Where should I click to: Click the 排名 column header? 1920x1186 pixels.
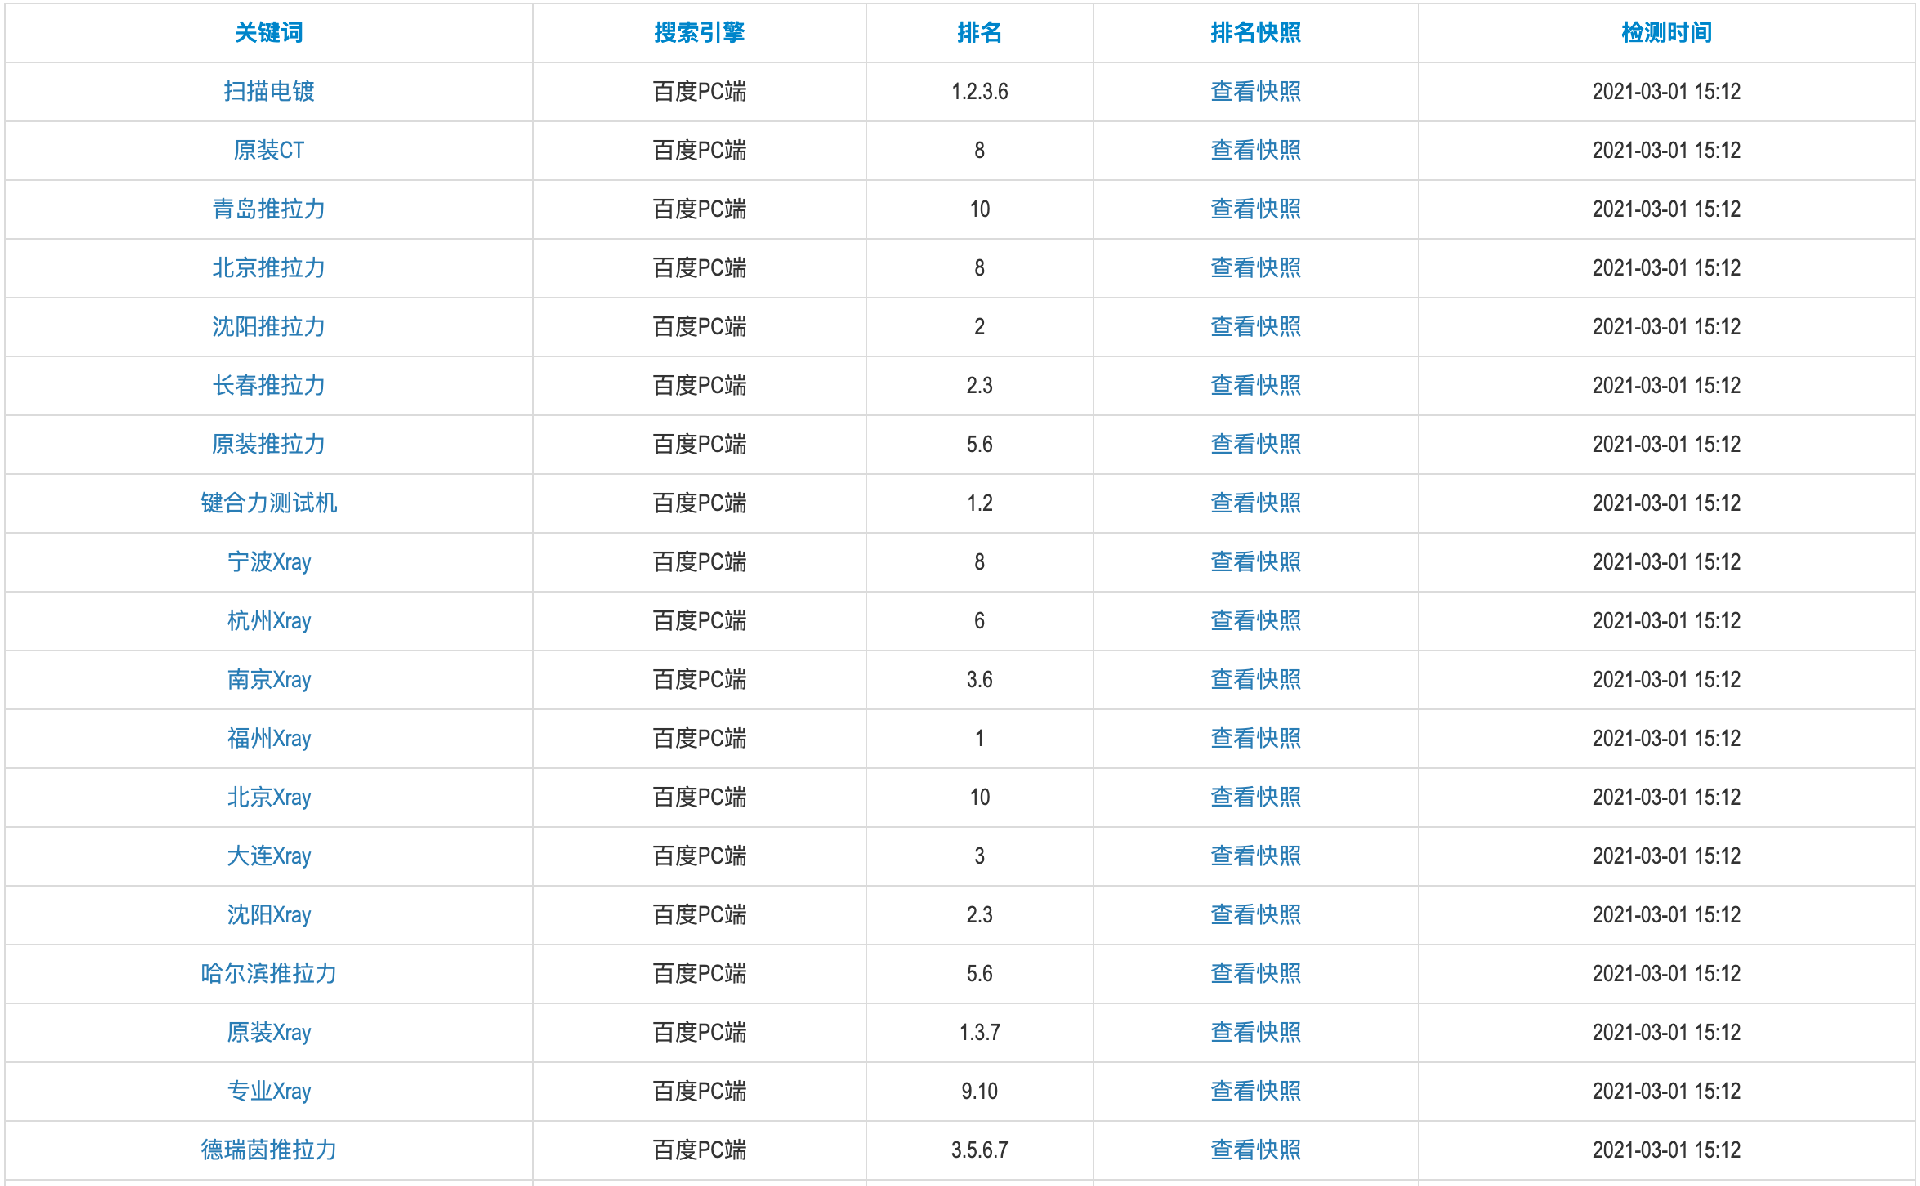pyautogui.click(x=980, y=33)
